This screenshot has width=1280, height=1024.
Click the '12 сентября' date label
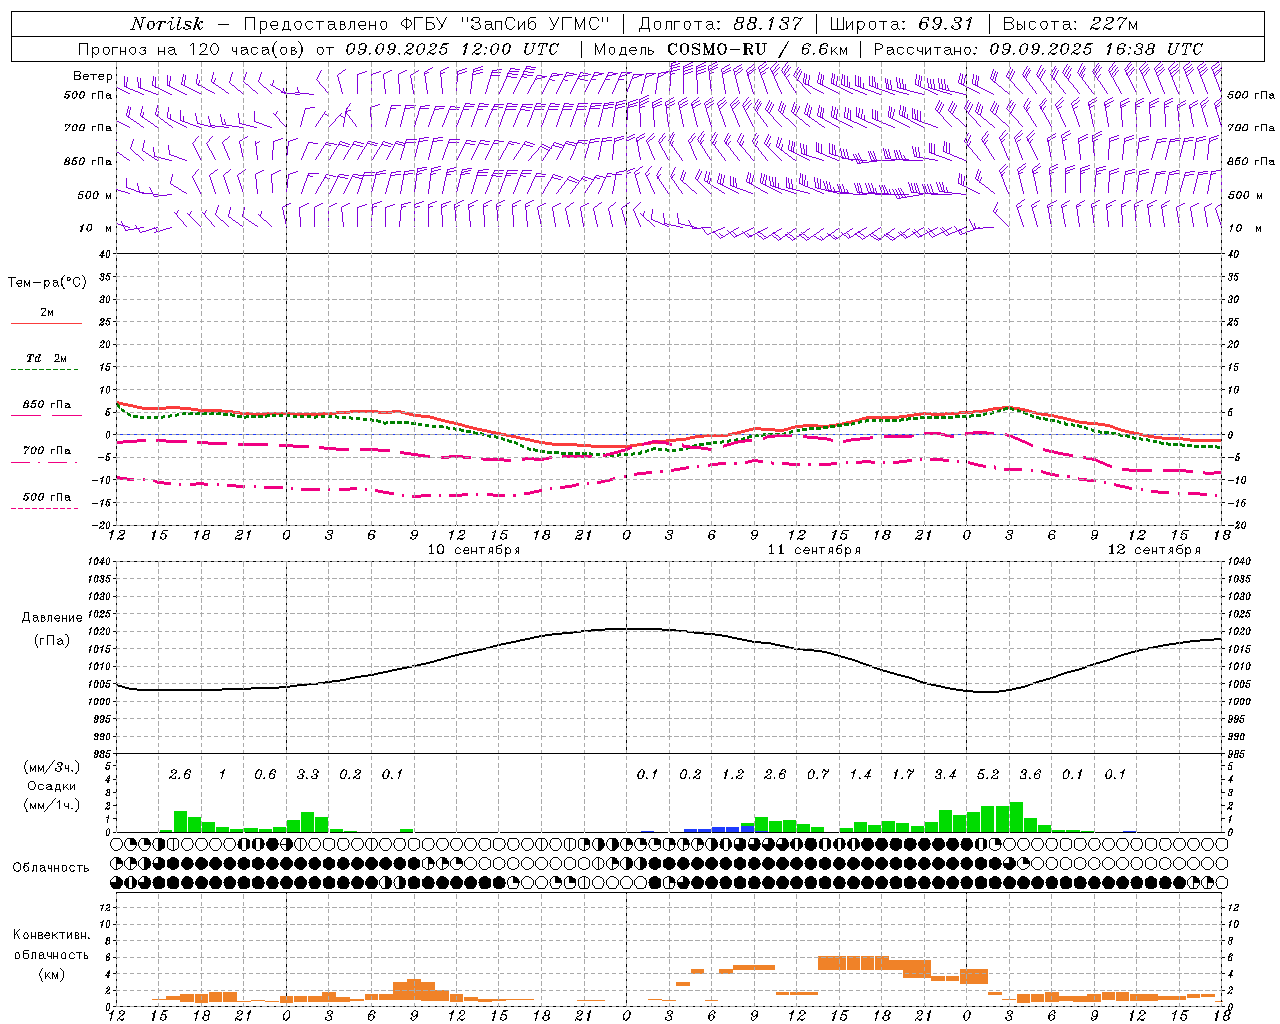(x=1154, y=550)
